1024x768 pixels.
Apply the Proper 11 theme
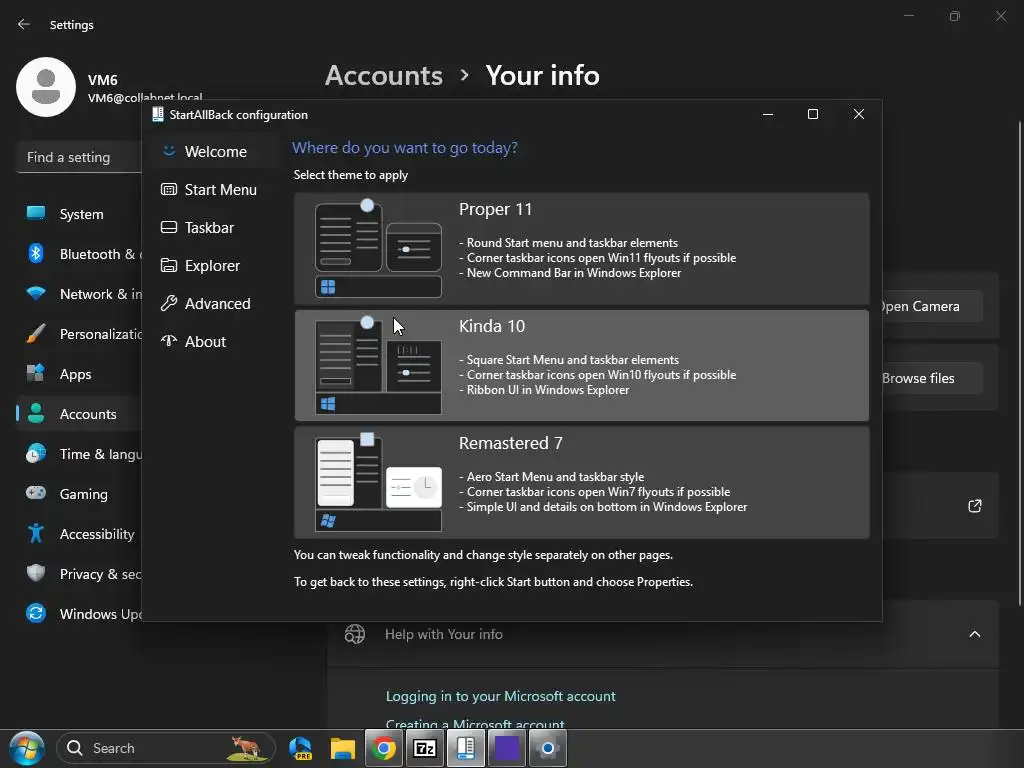tap(581, 248)
